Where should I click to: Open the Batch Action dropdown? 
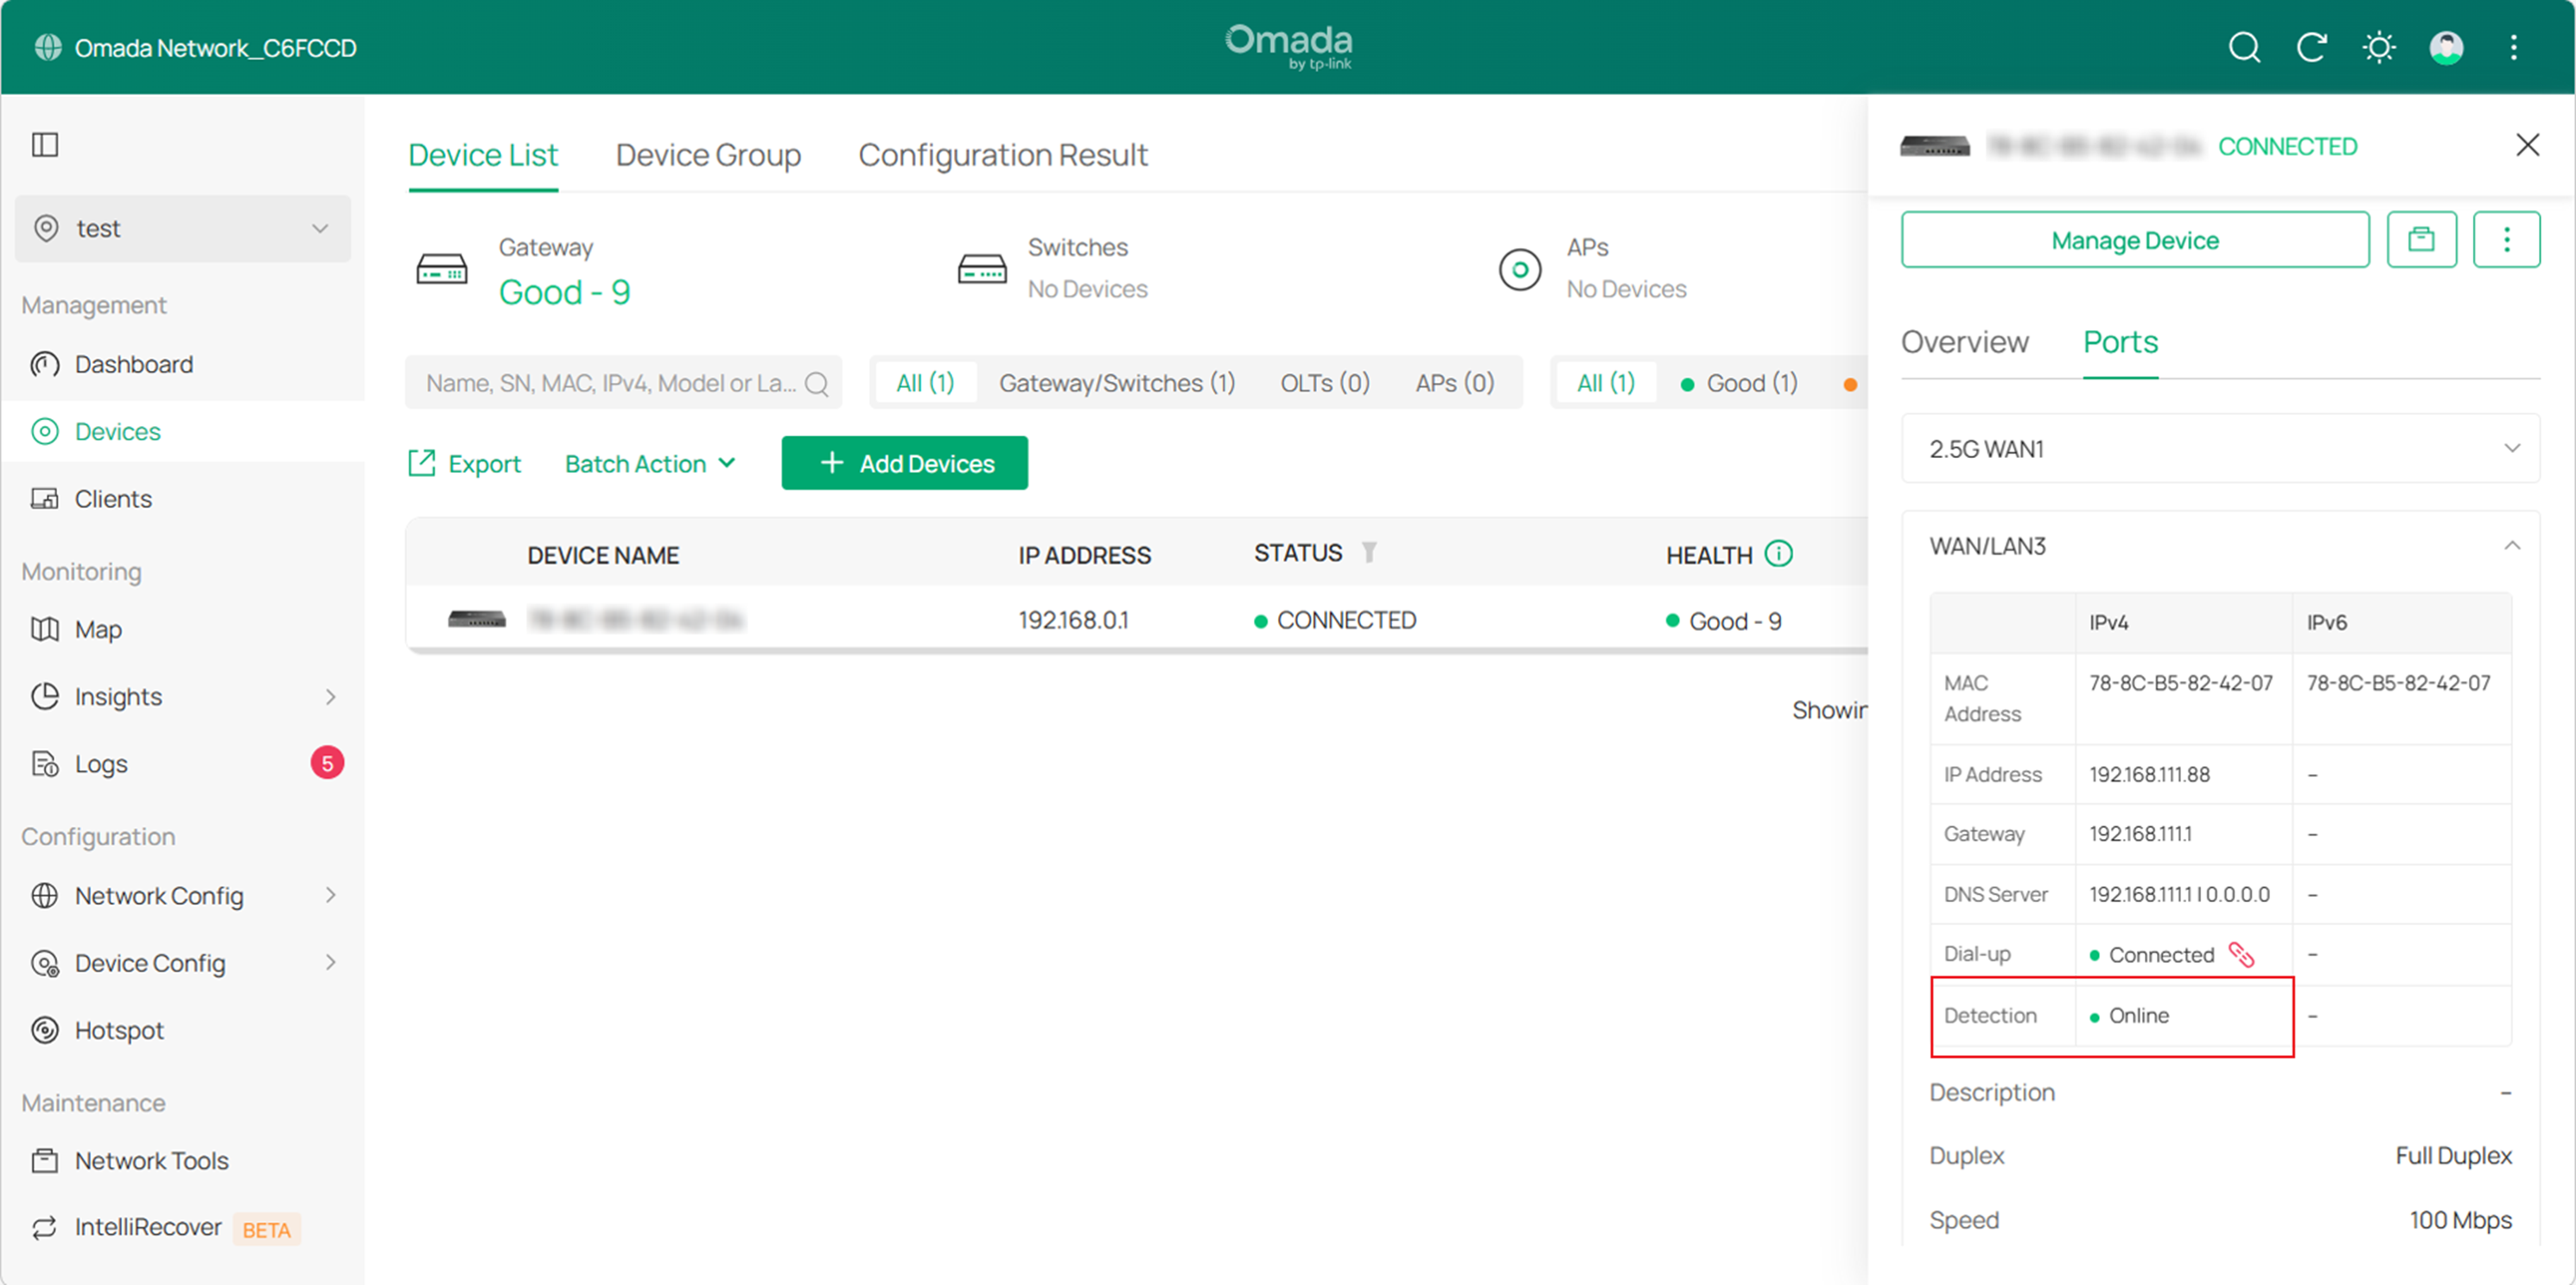650,464
